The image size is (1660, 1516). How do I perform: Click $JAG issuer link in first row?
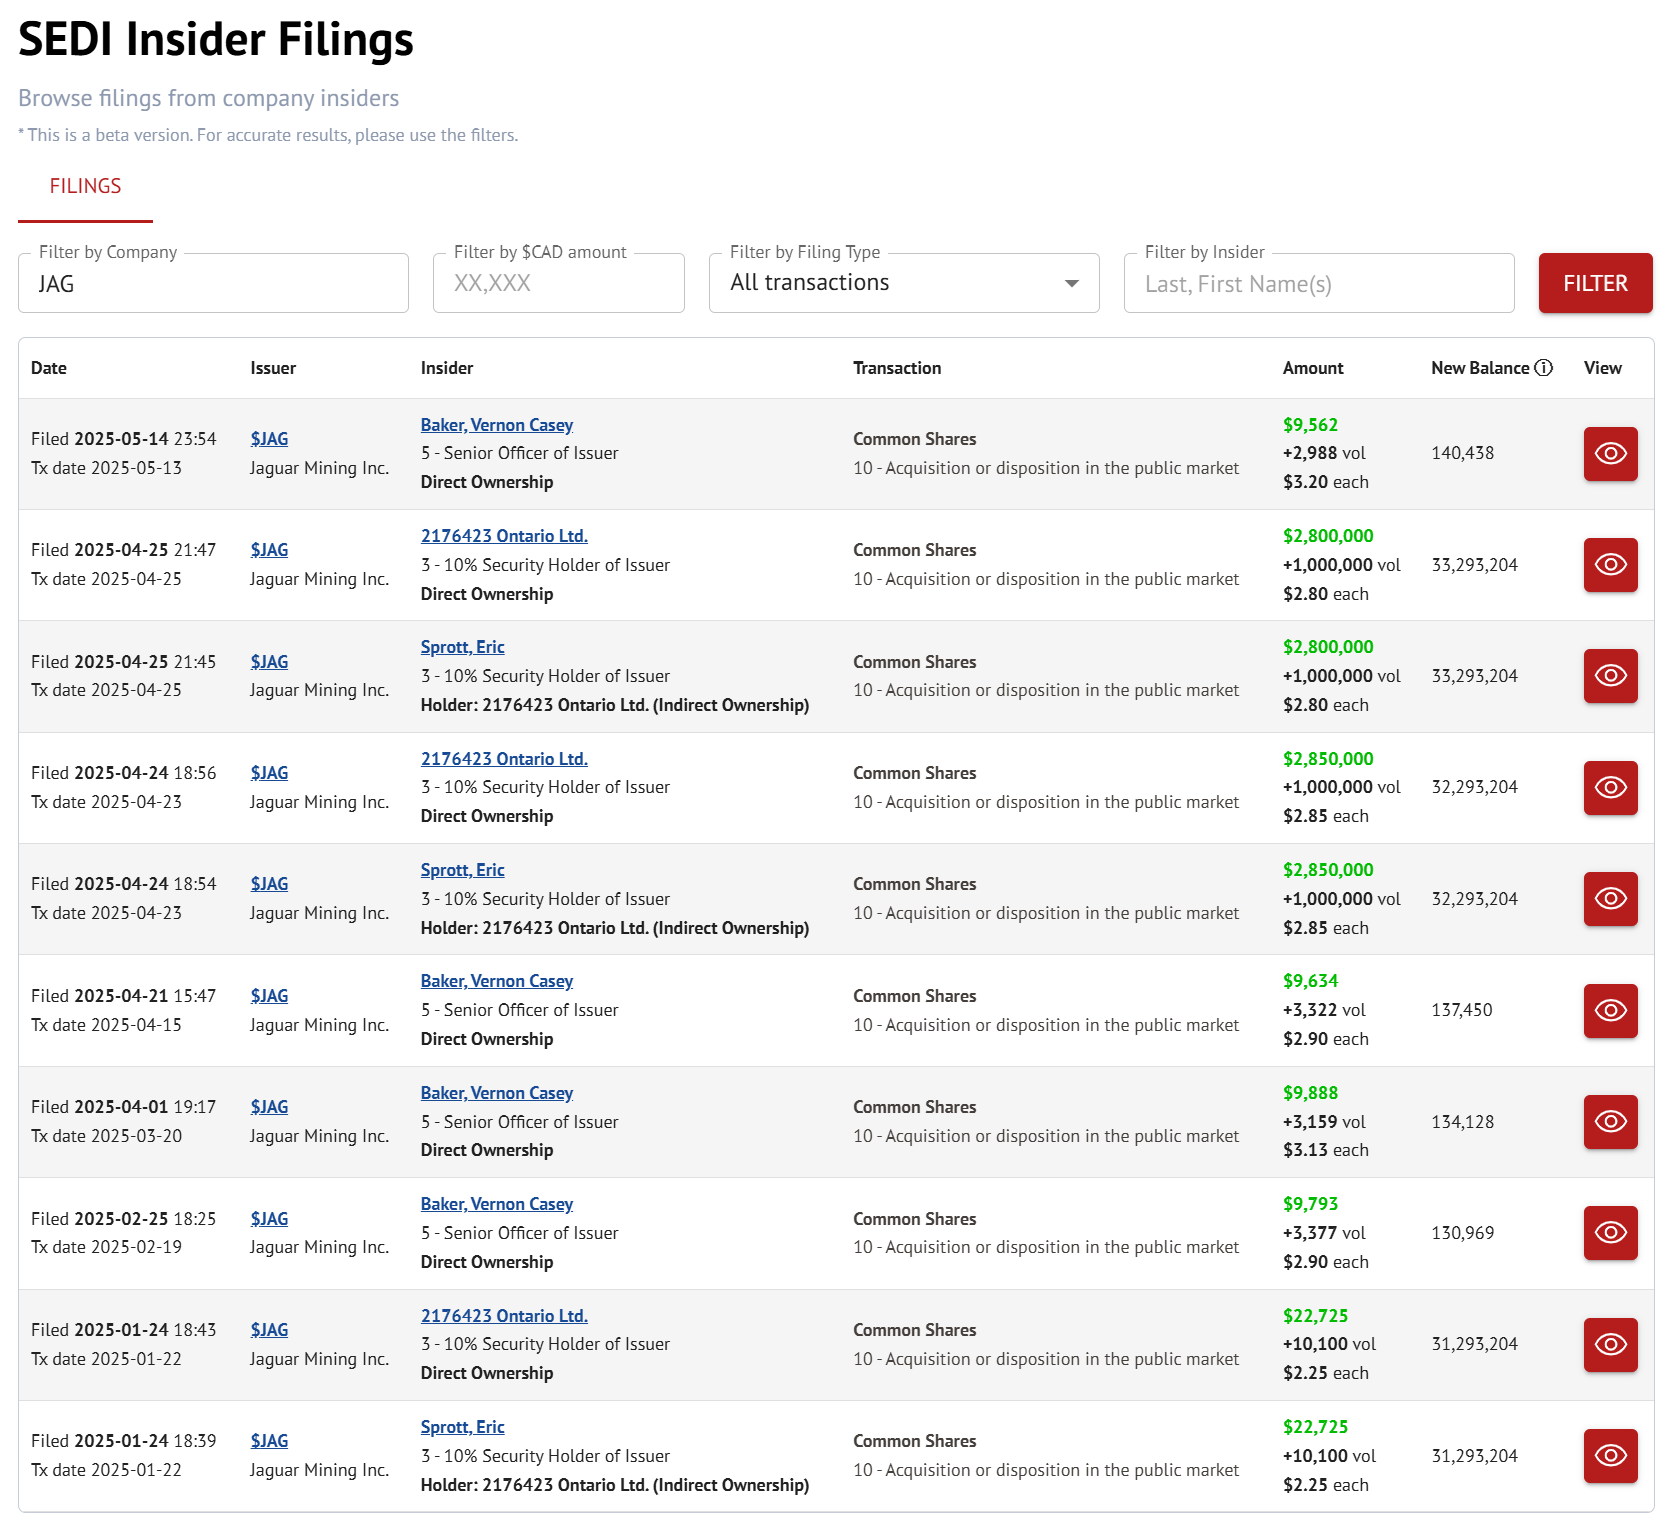[269, 439]
